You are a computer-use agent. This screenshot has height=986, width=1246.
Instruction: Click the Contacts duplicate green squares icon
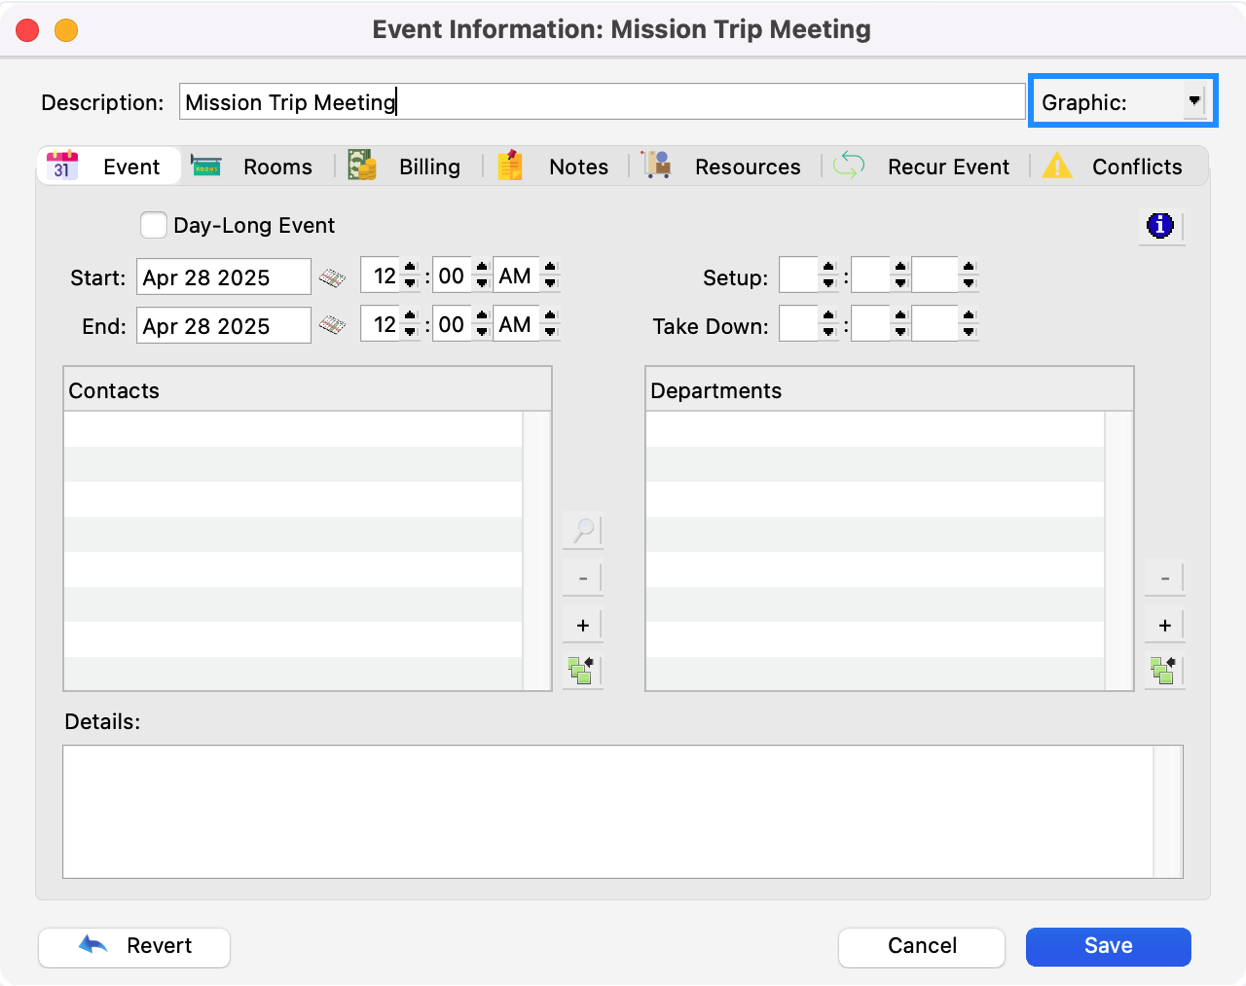coord(581,670)
